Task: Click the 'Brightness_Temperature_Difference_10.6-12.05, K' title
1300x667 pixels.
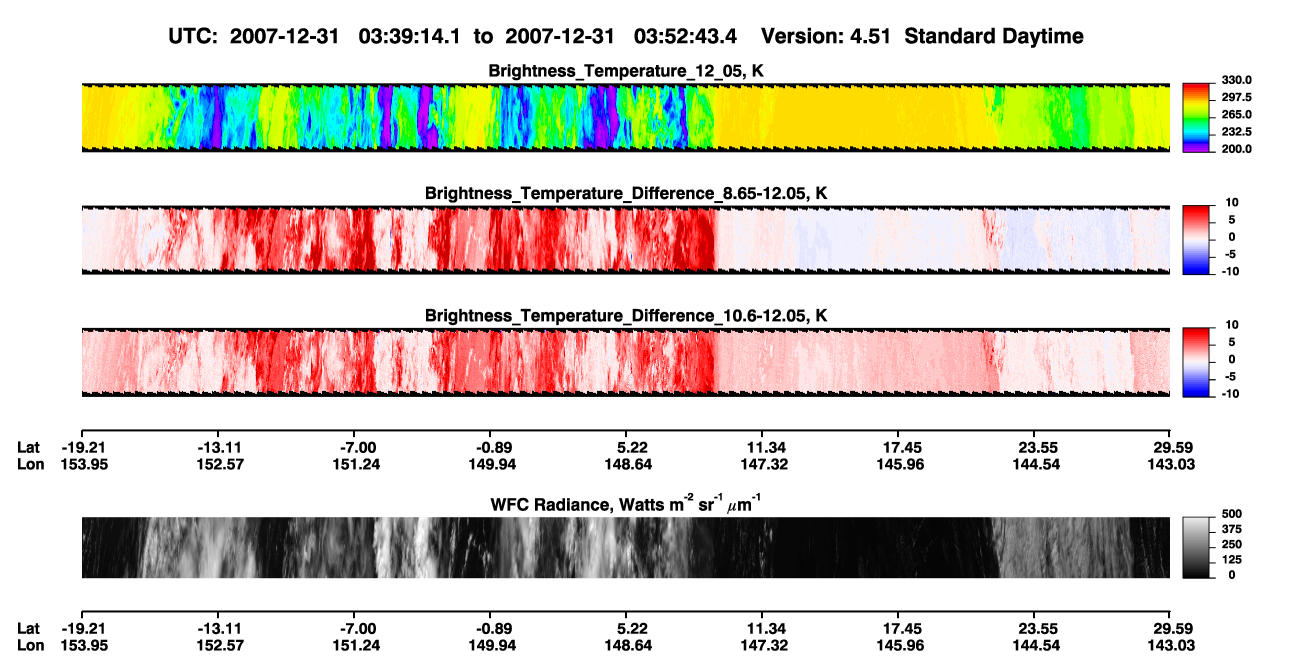Action: click(x=626, y=316)
